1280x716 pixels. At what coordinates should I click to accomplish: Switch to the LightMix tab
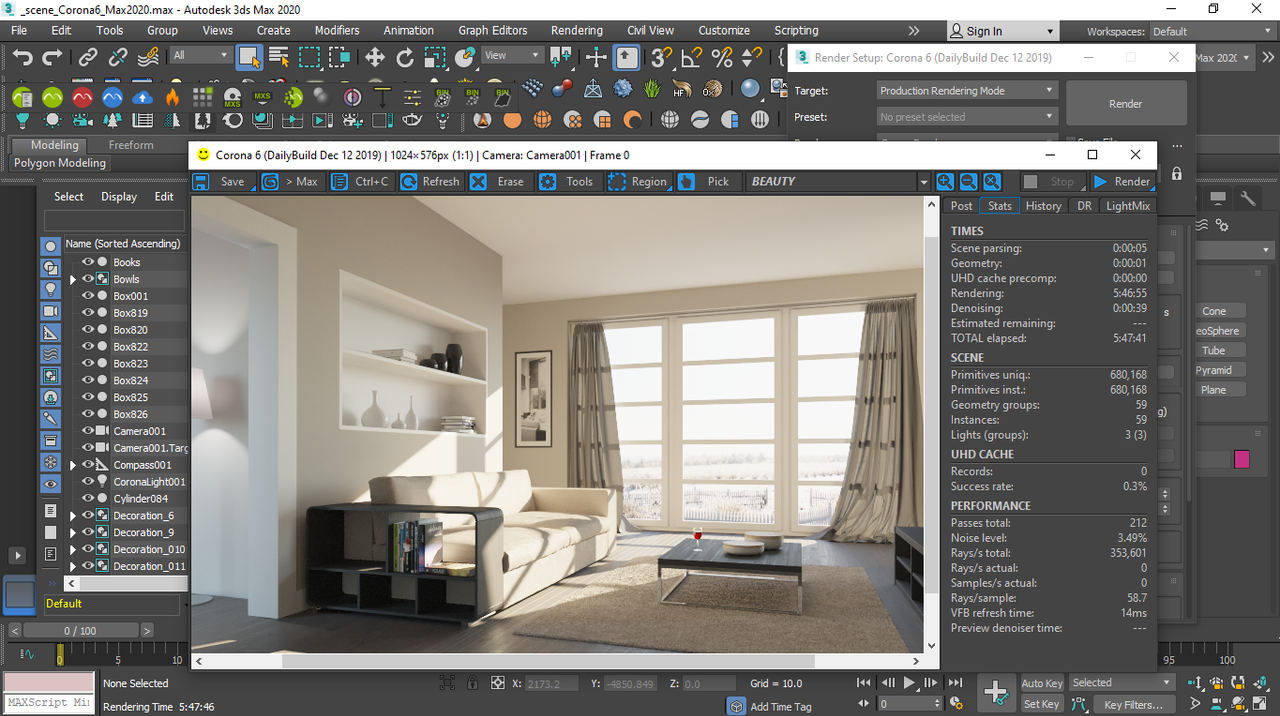(x=1127, y=205)
